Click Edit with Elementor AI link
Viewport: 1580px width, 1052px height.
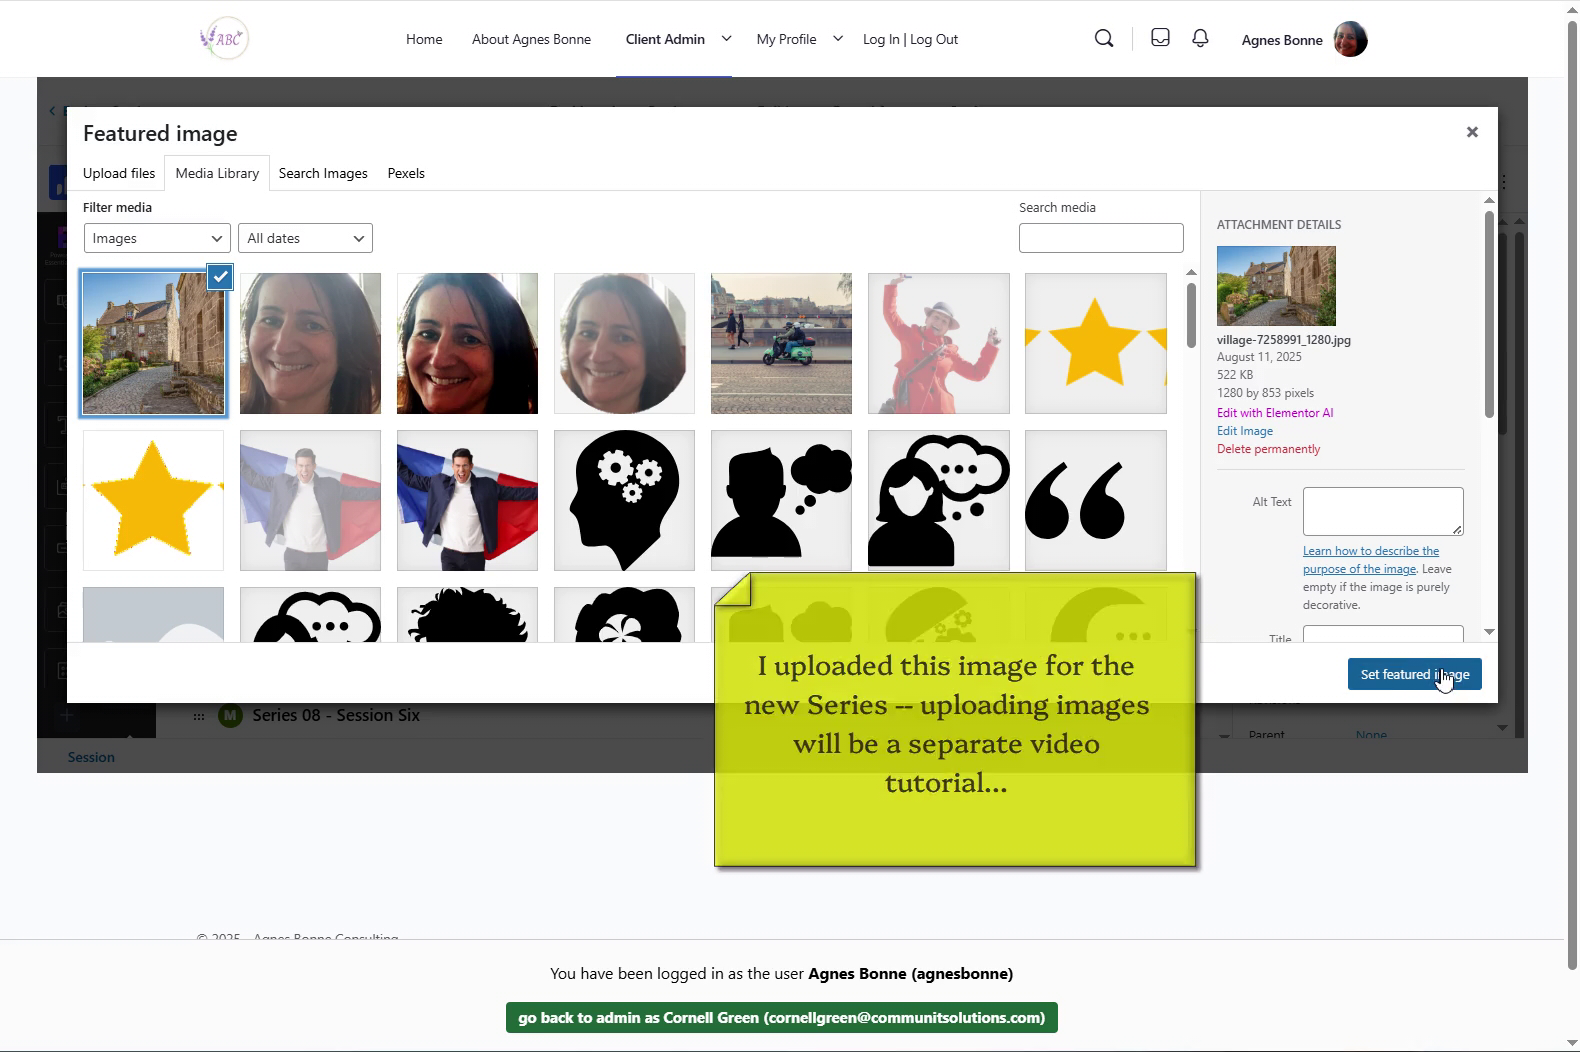pos(1274,413)
